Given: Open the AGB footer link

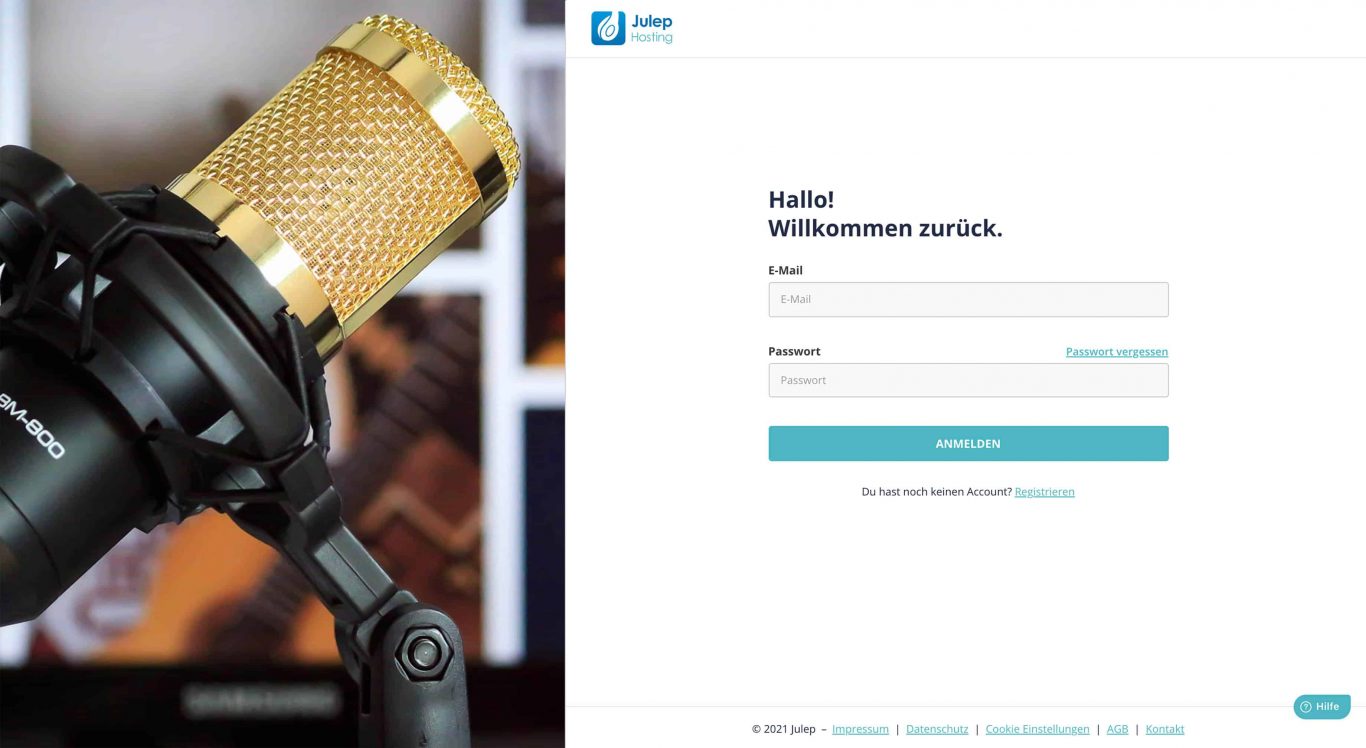Looking at the screenshot, I should pos(1117,729).
